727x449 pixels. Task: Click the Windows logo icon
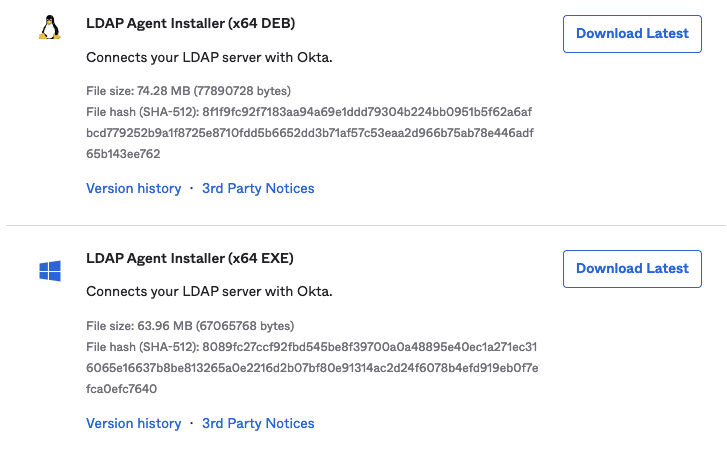[x=49, y=271]
